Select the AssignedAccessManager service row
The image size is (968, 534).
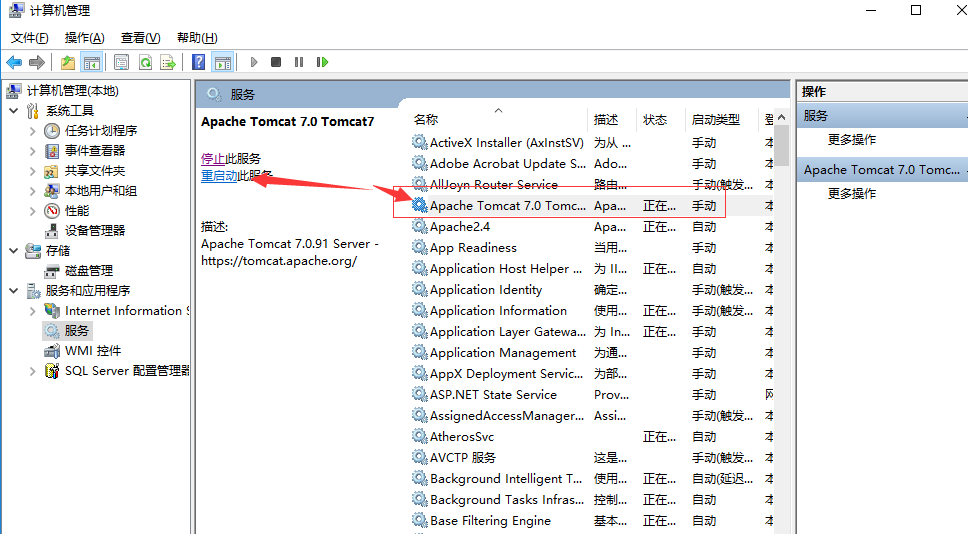(591, 415)
